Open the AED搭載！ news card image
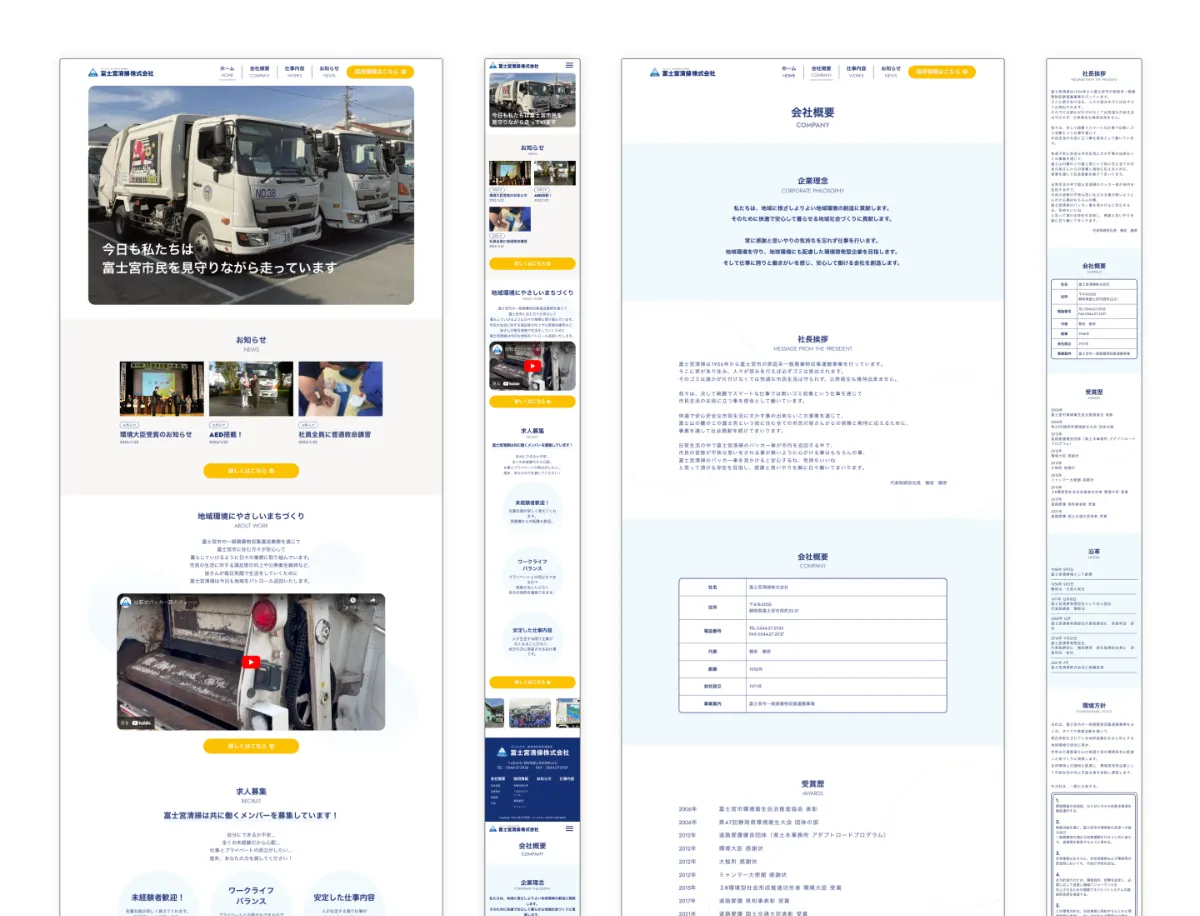This screenshot has height=916, width=1200. pos(251,389)
